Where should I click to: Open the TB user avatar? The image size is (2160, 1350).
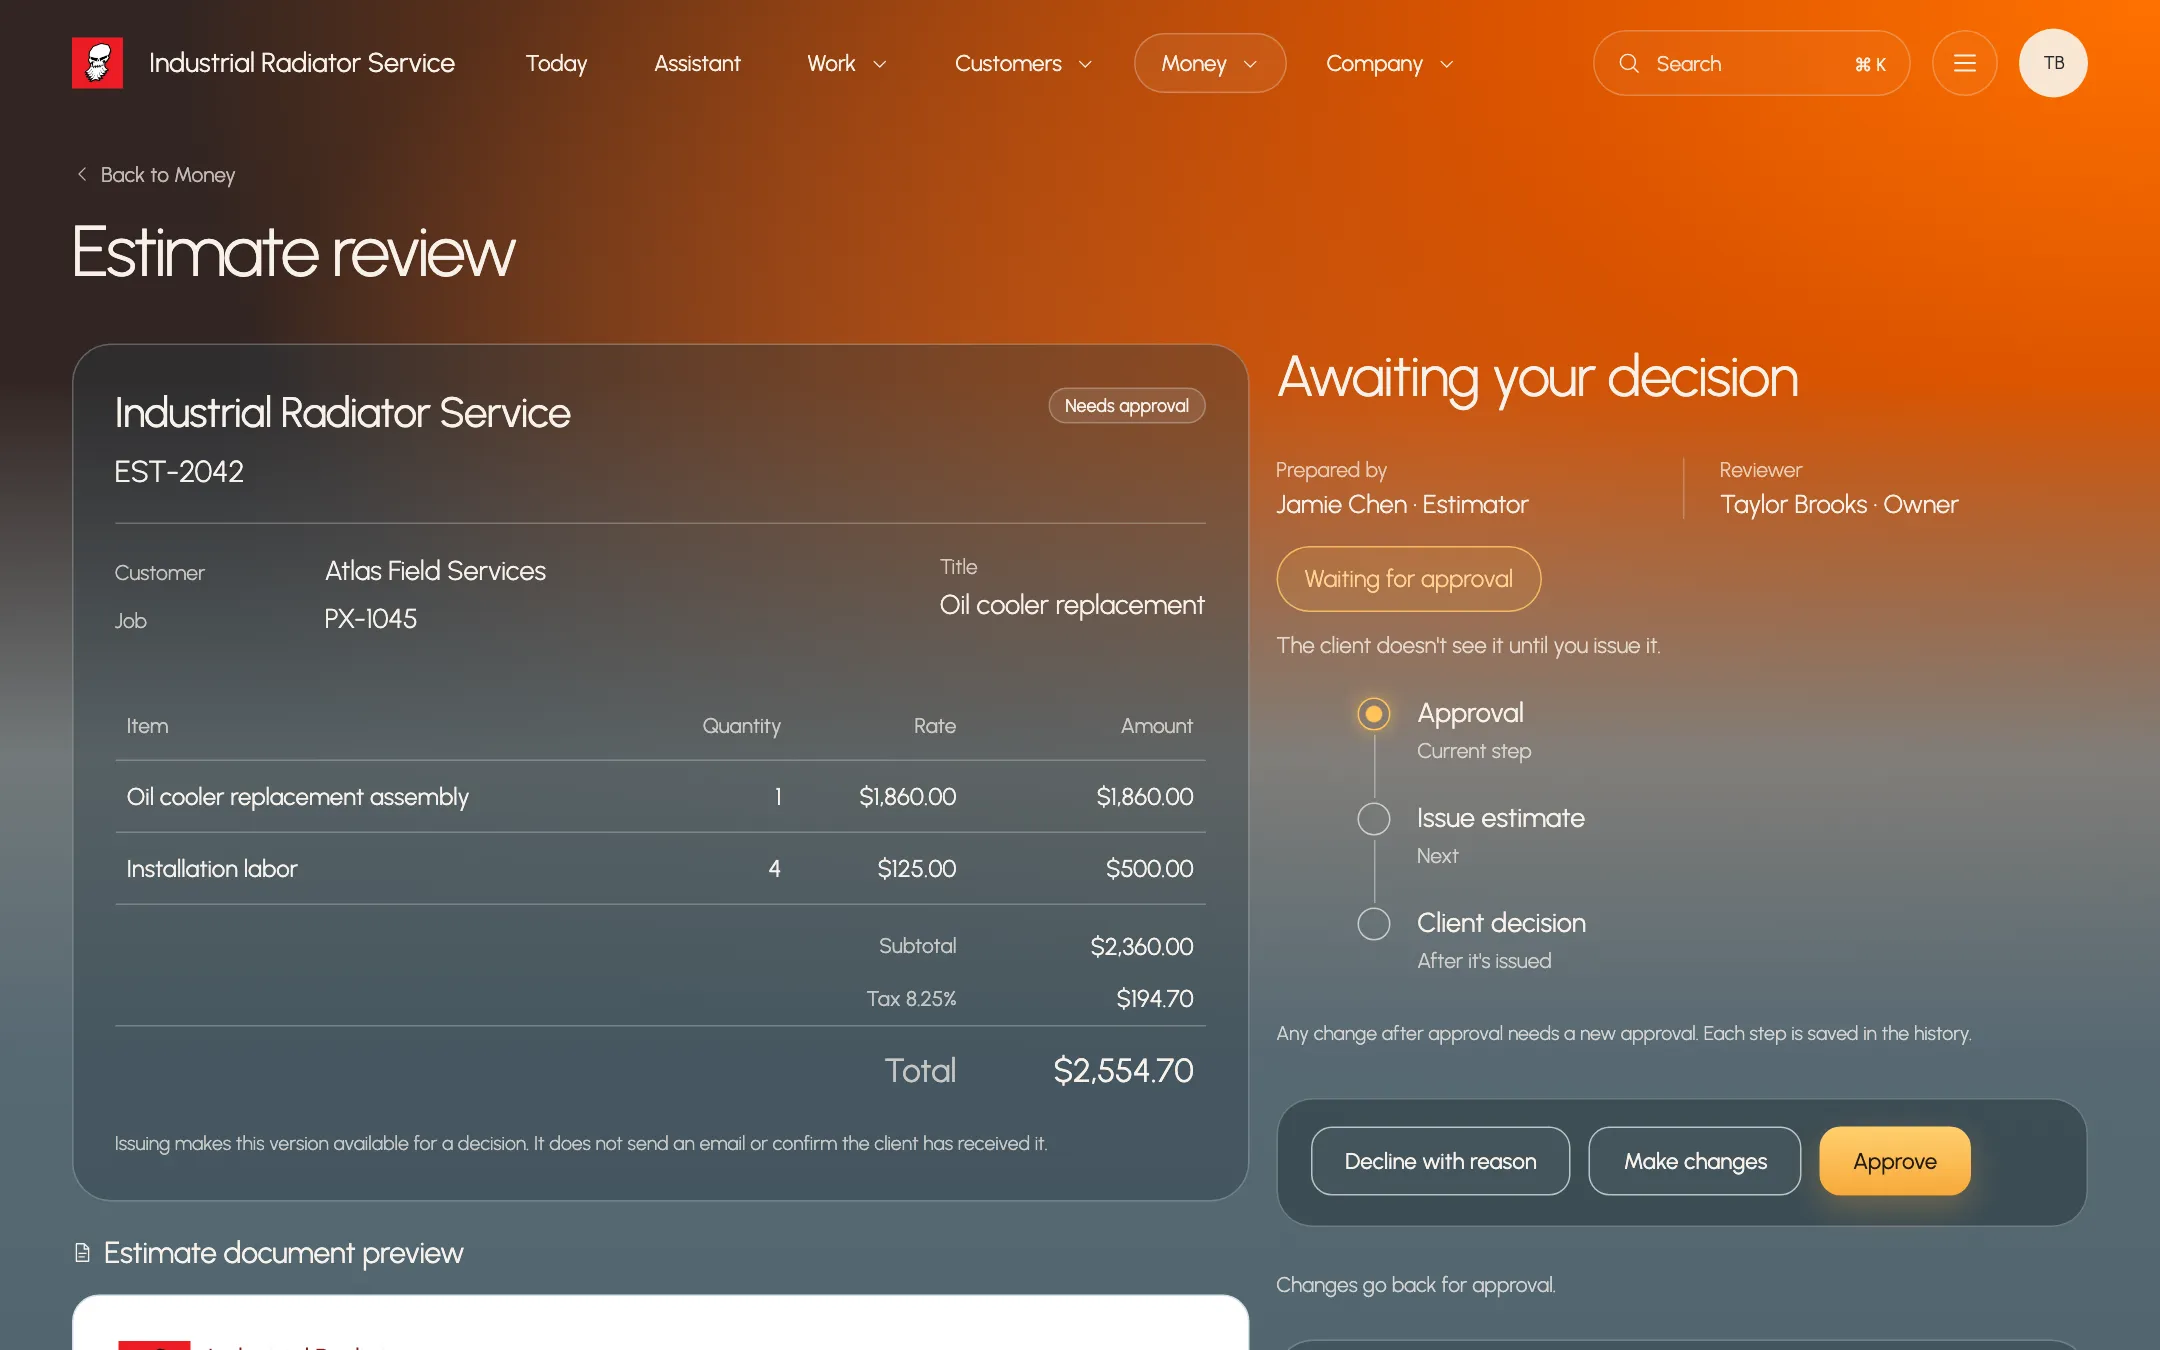pos(2053,63)
